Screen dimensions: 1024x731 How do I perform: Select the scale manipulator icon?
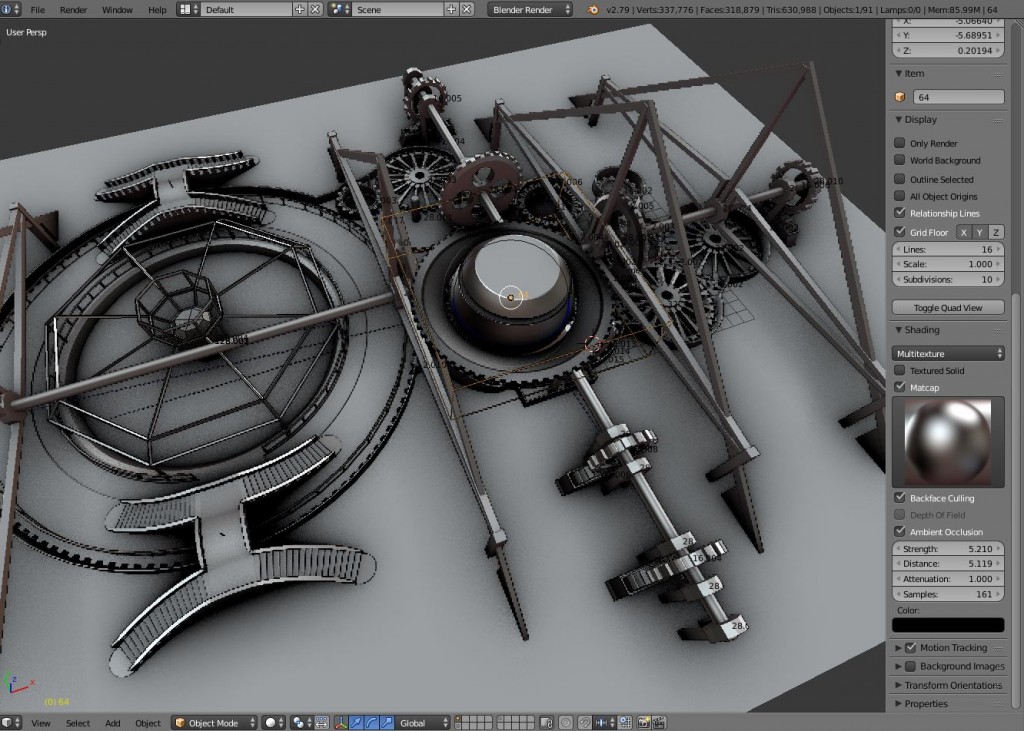click(386, 723)
